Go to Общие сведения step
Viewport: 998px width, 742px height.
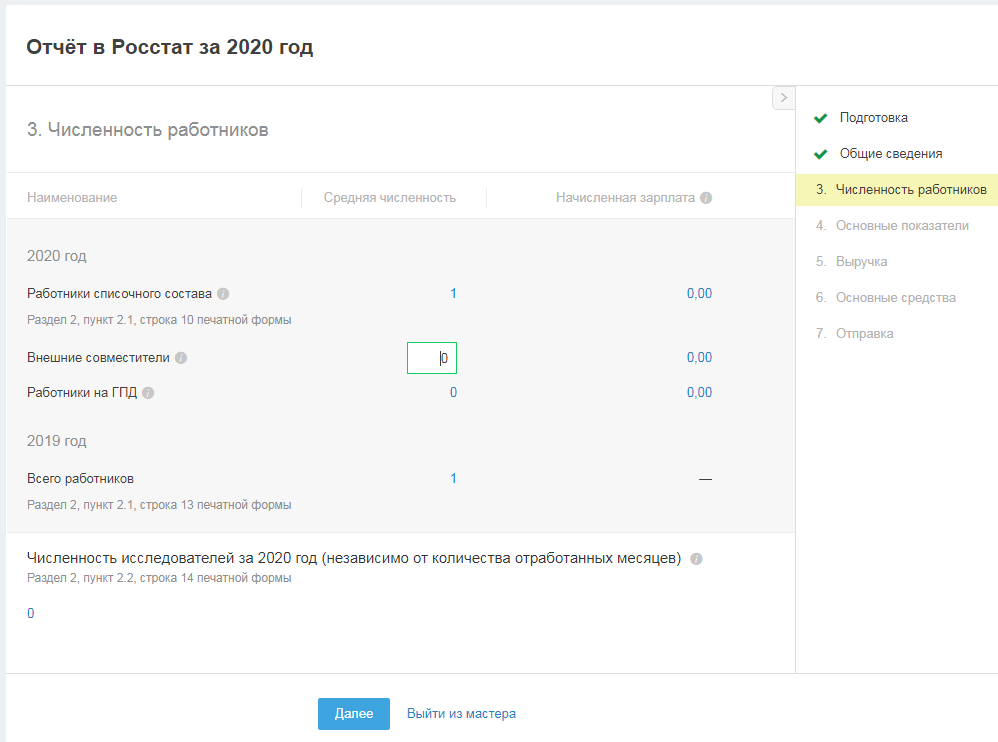(890, 154)
